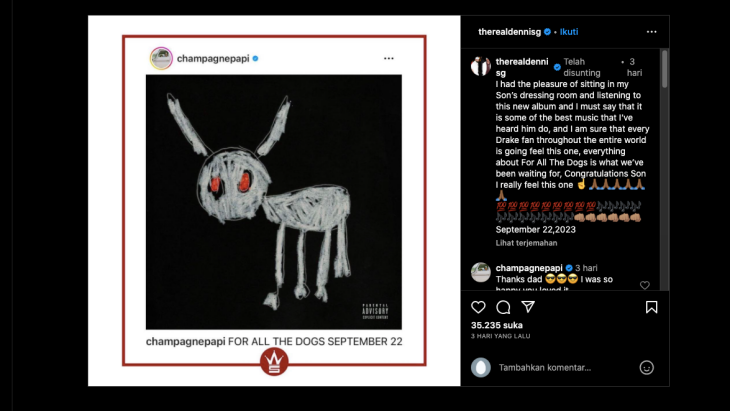This screenshot has height=411, width=730.
Task: Save the post with the bookmark icon
Action: [651, 307]
